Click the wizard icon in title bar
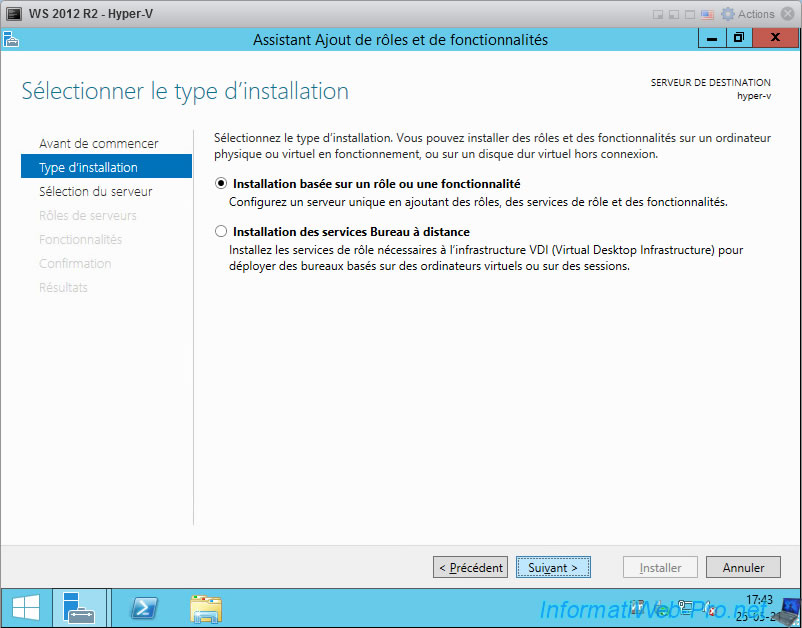The width and height of the screenshot is (802, 628). pyautogui.click(x=11, y=39)
